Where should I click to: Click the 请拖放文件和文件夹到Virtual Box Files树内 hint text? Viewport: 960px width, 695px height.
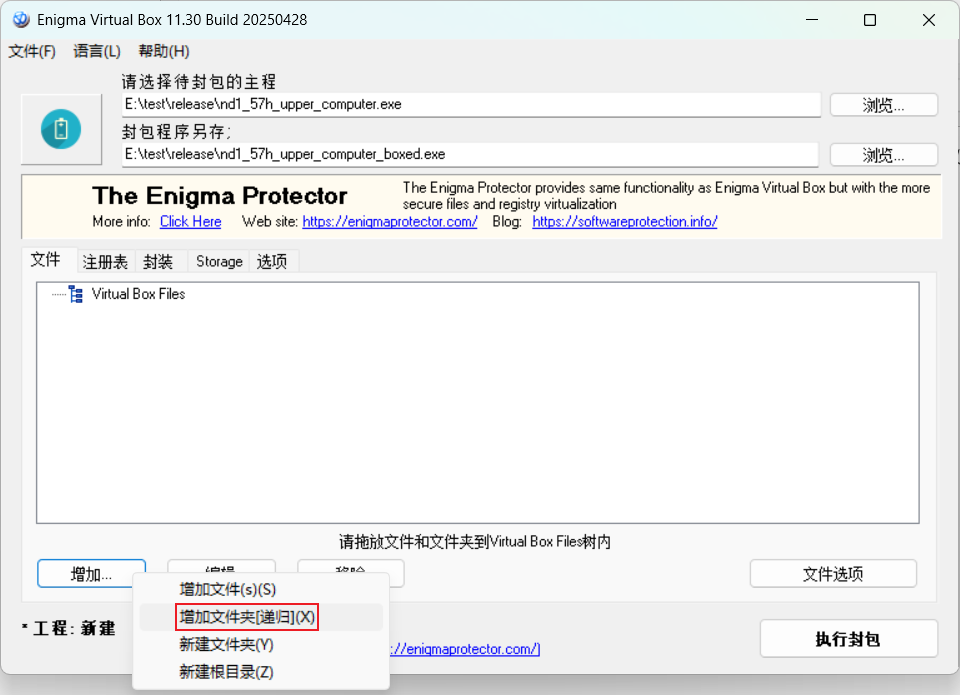(475, 542)
